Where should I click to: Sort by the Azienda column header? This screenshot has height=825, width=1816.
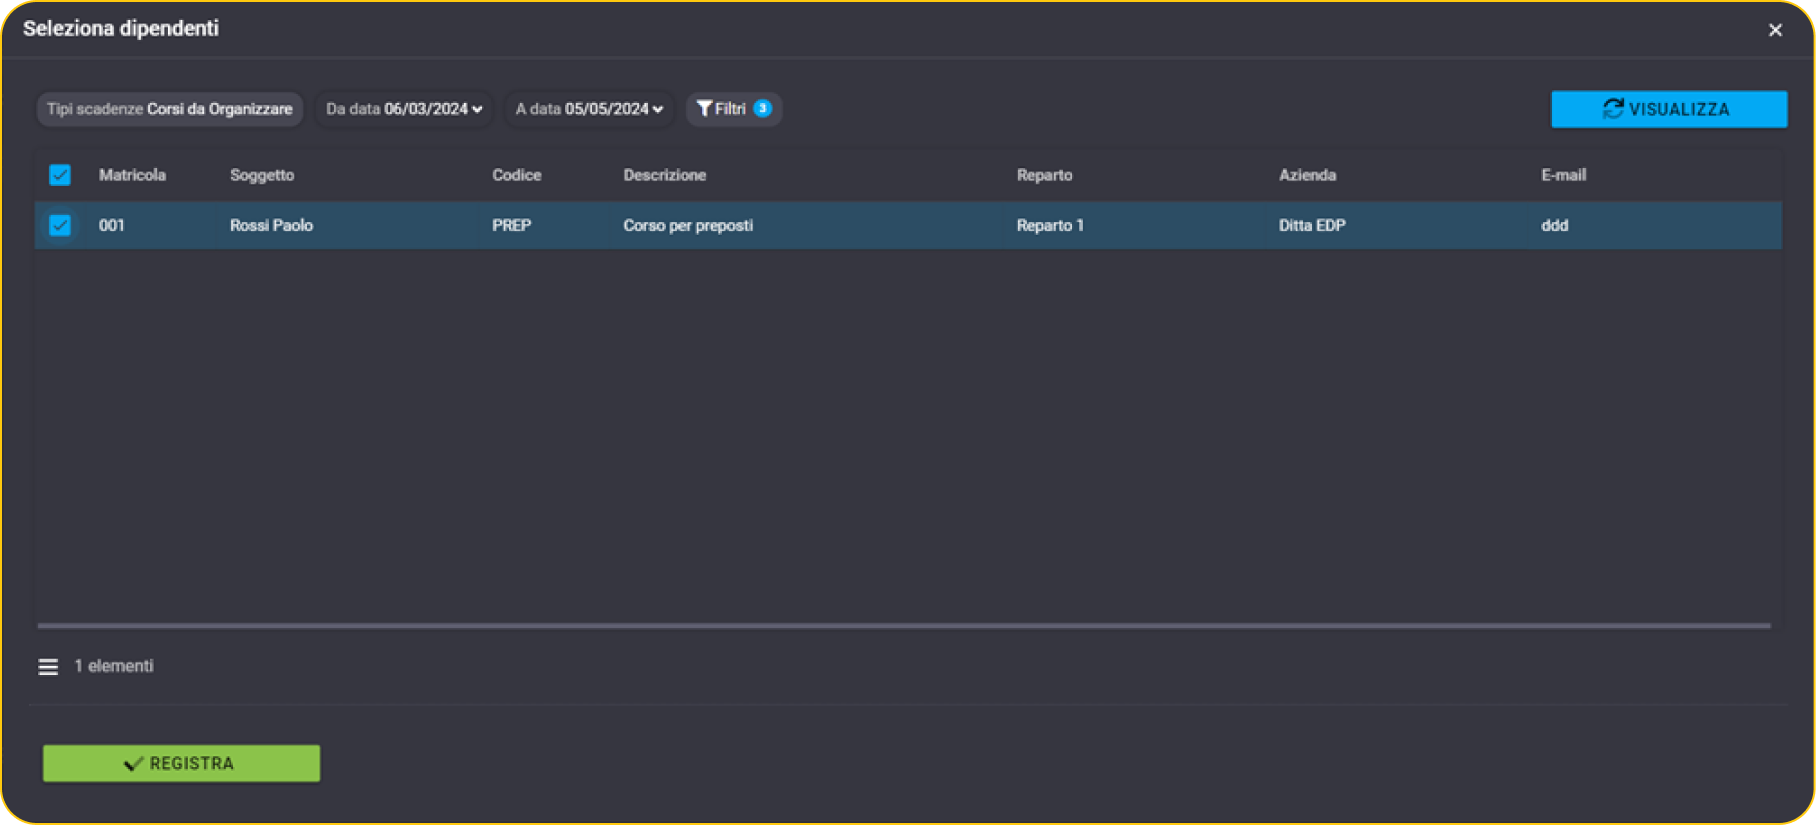1307,175
